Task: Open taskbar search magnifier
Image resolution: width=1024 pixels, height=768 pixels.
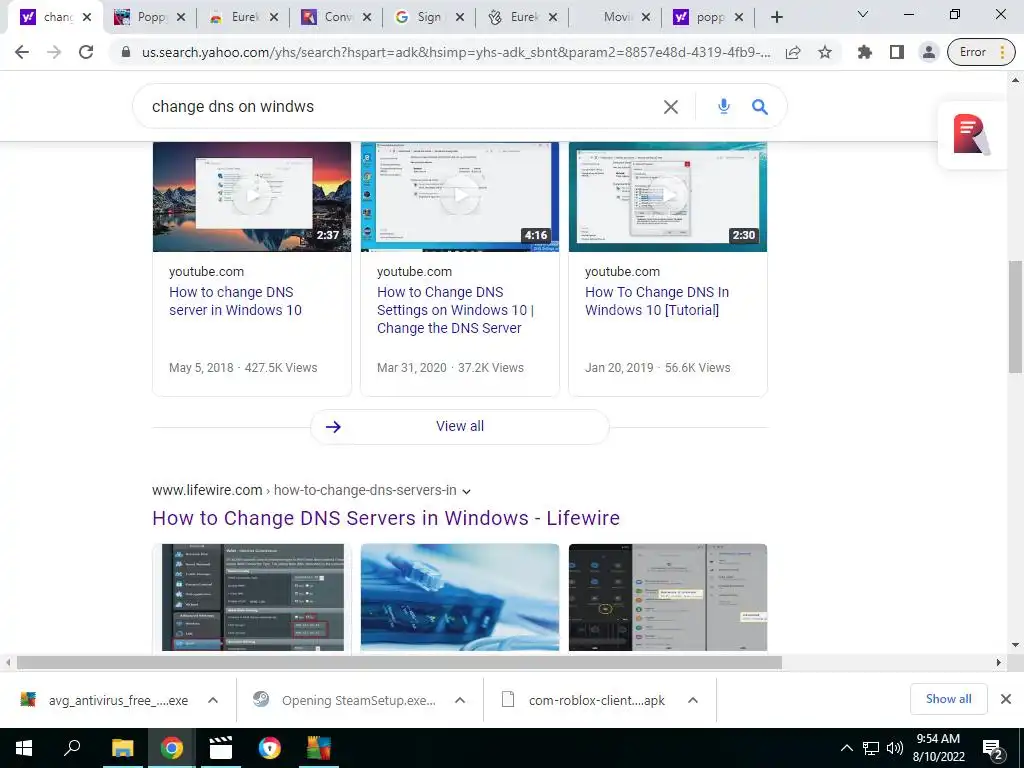Action: pyautogui.click(x=72, y=748)
